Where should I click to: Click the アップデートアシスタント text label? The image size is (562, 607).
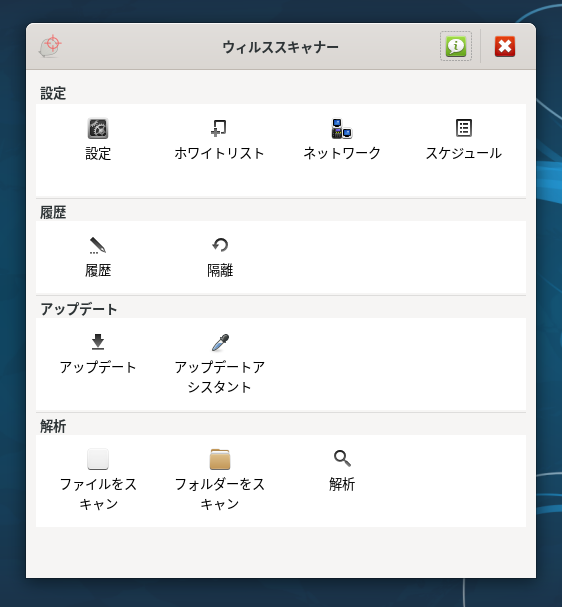click(x=219, y=377)
